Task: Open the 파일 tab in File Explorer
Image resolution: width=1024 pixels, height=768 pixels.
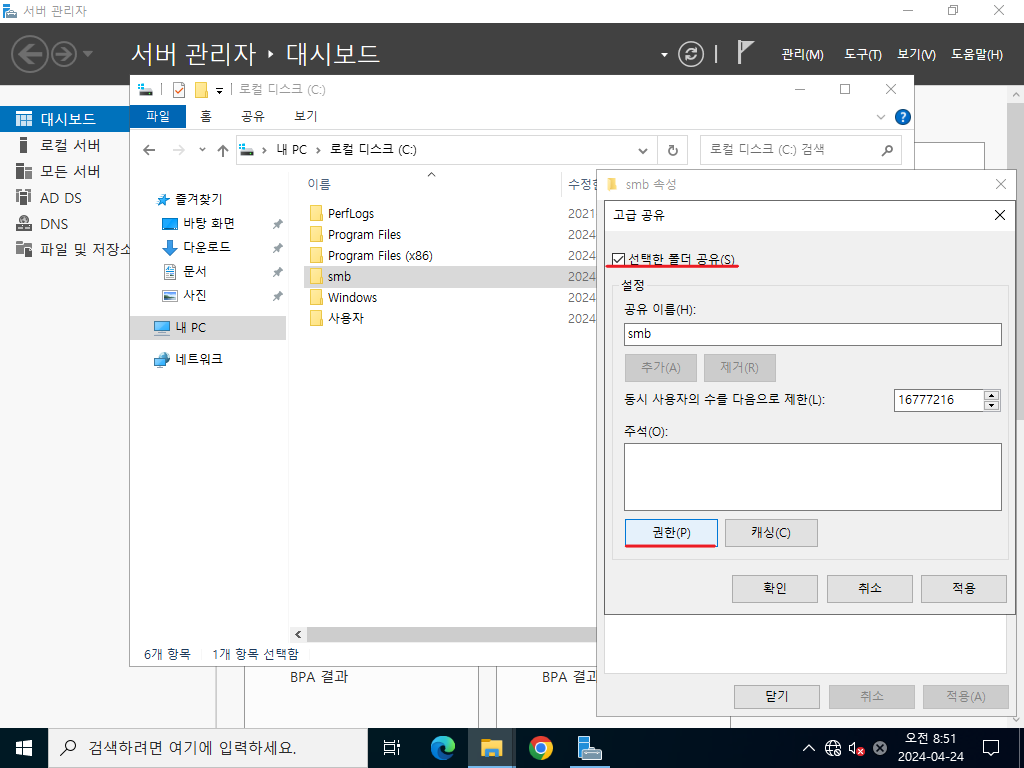Action: click(158, 116)
